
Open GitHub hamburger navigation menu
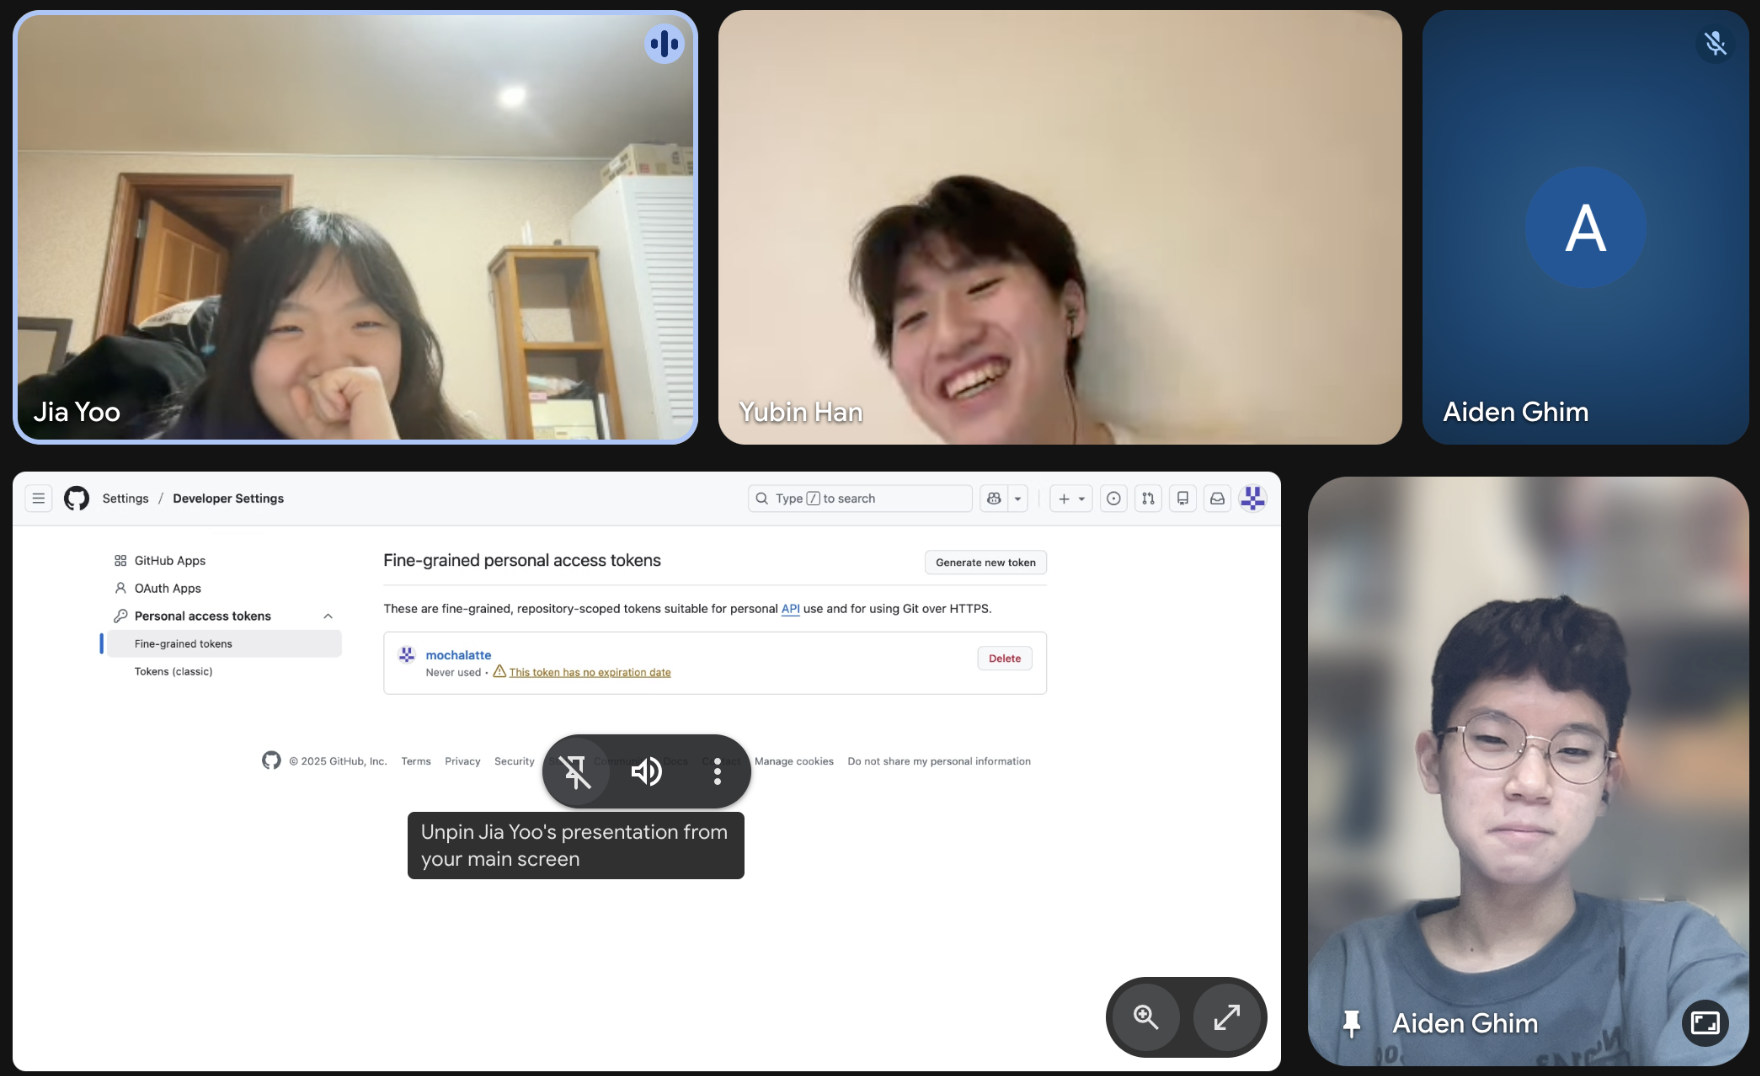39,498
